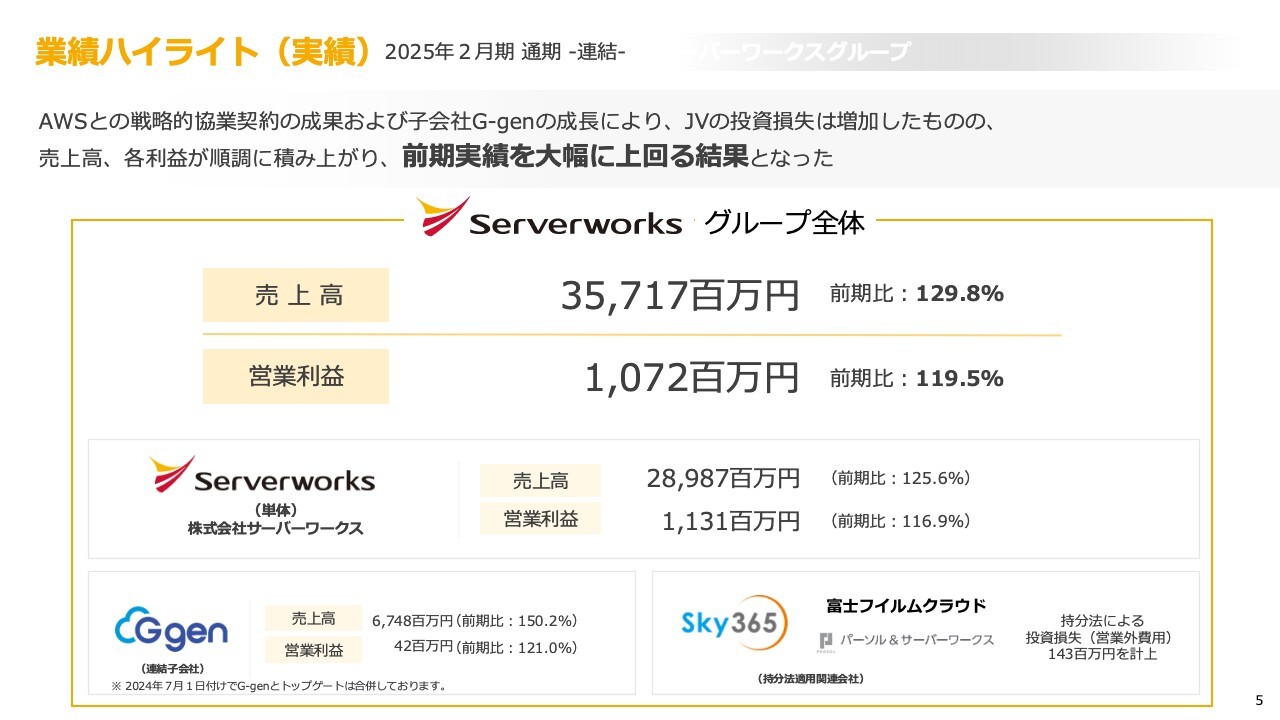Click the Serverworks group logo at top
1280x720 pixels.
point(549,216)
